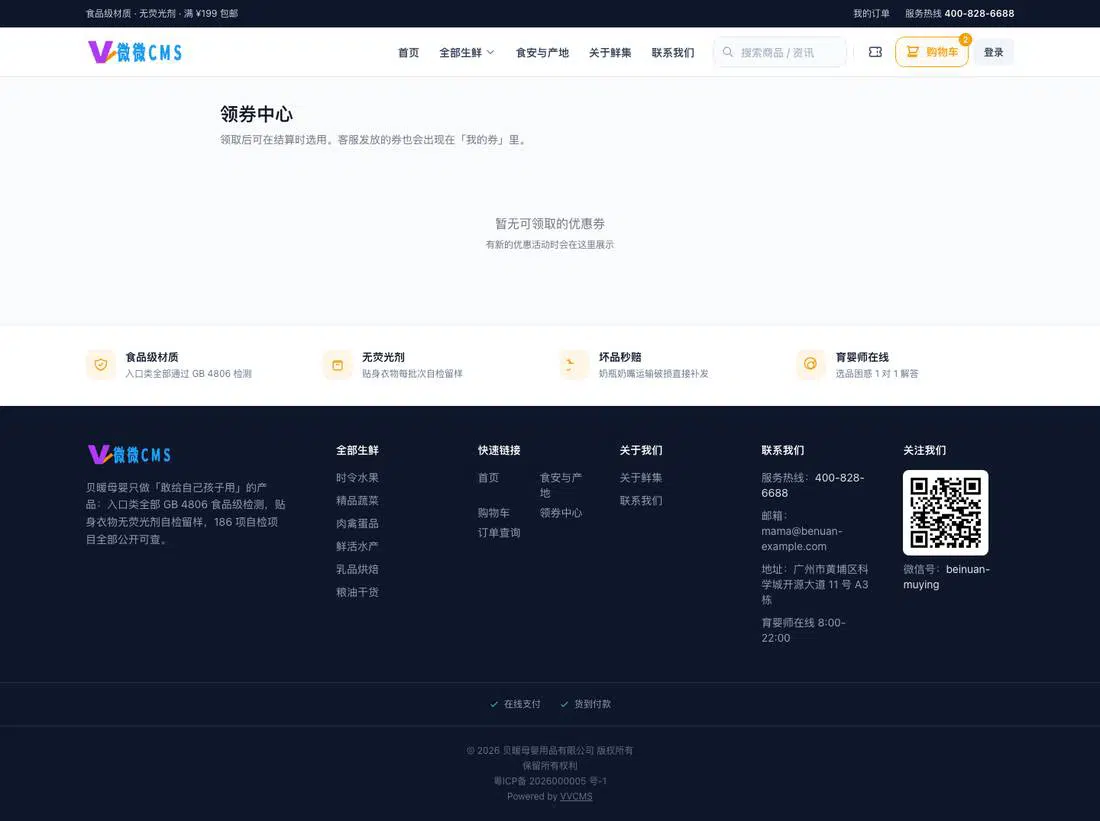
Task: Click the search magnifier icon
Action: tap(727, 52)
